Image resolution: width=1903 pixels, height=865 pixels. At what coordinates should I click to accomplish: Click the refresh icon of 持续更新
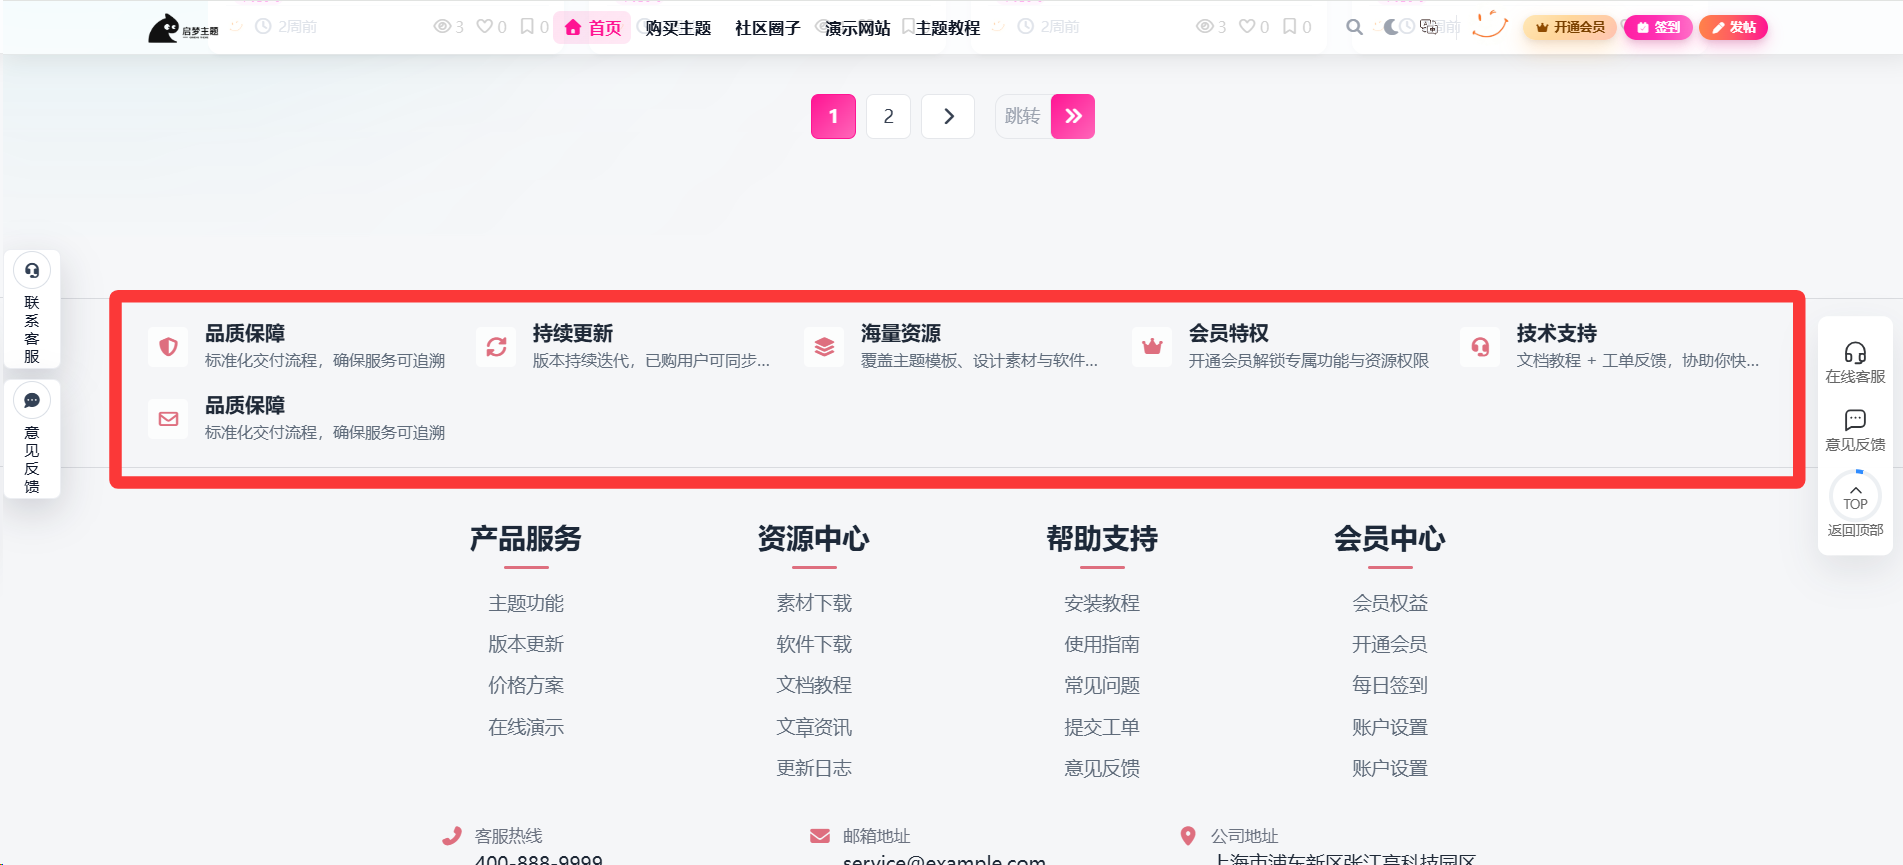496,347
